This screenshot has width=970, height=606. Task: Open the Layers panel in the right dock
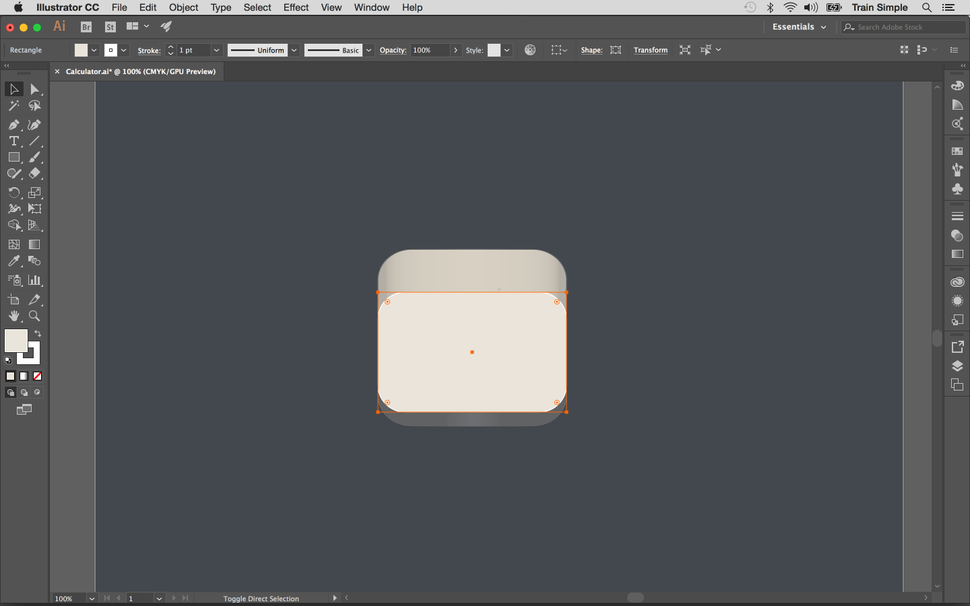click(957, 365)
